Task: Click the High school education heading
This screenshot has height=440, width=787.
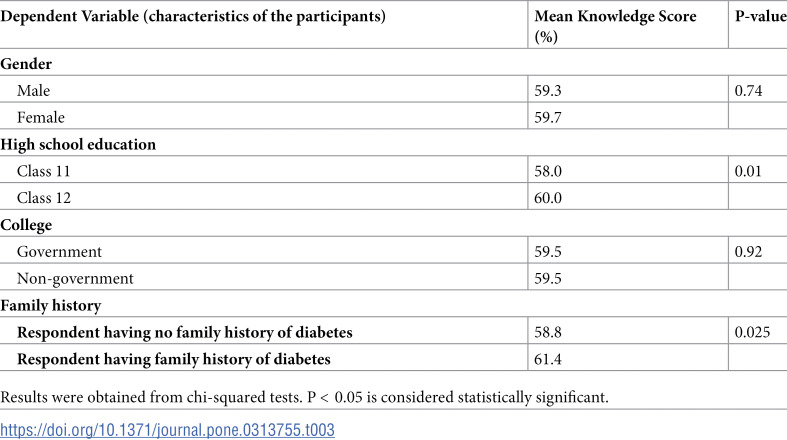Action: click(x=78, y=144)
